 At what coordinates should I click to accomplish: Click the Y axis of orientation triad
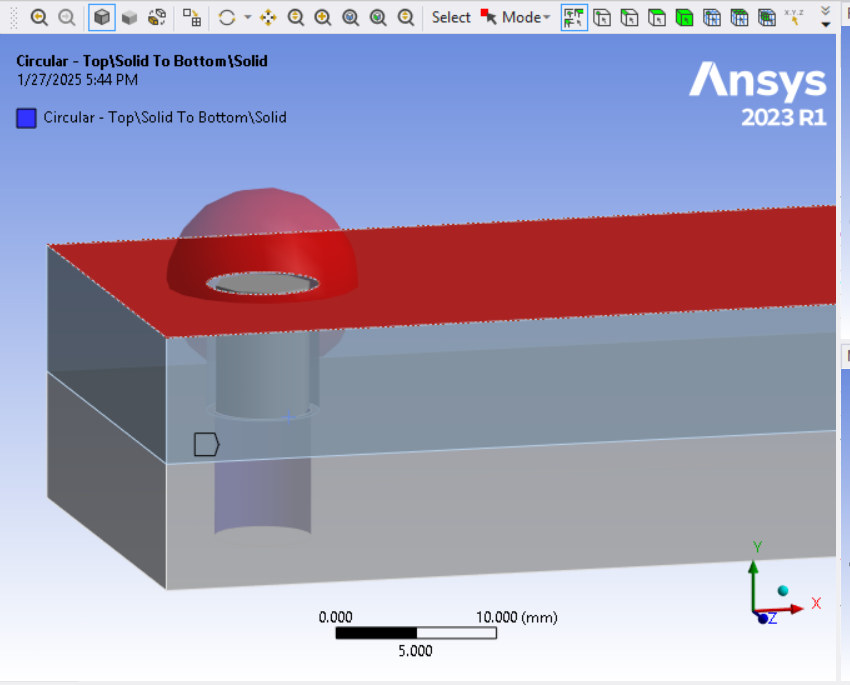pyautogui.click(x=755, y=564)
